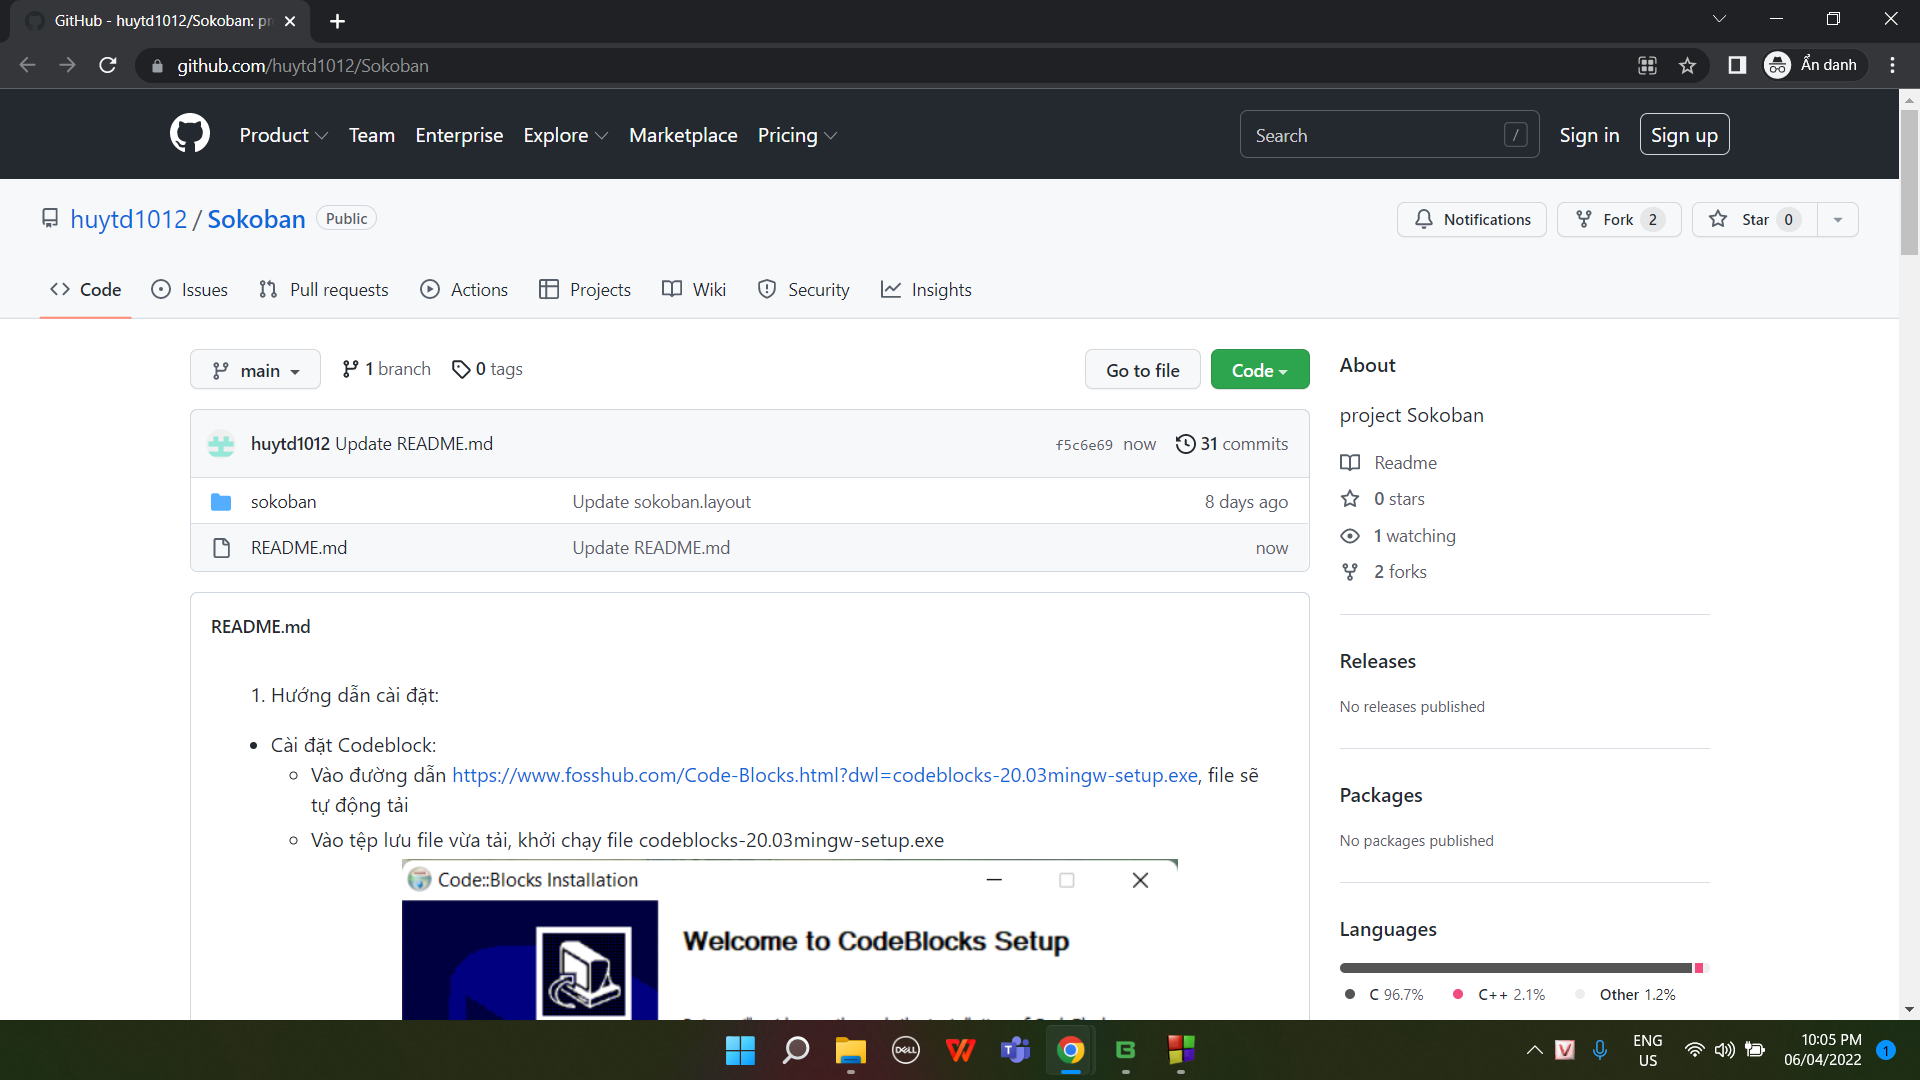Image resolution: width=1920 pixels, height=1080 pixels.
Task: Switch to the Issues tab
Action: point(189,289)
